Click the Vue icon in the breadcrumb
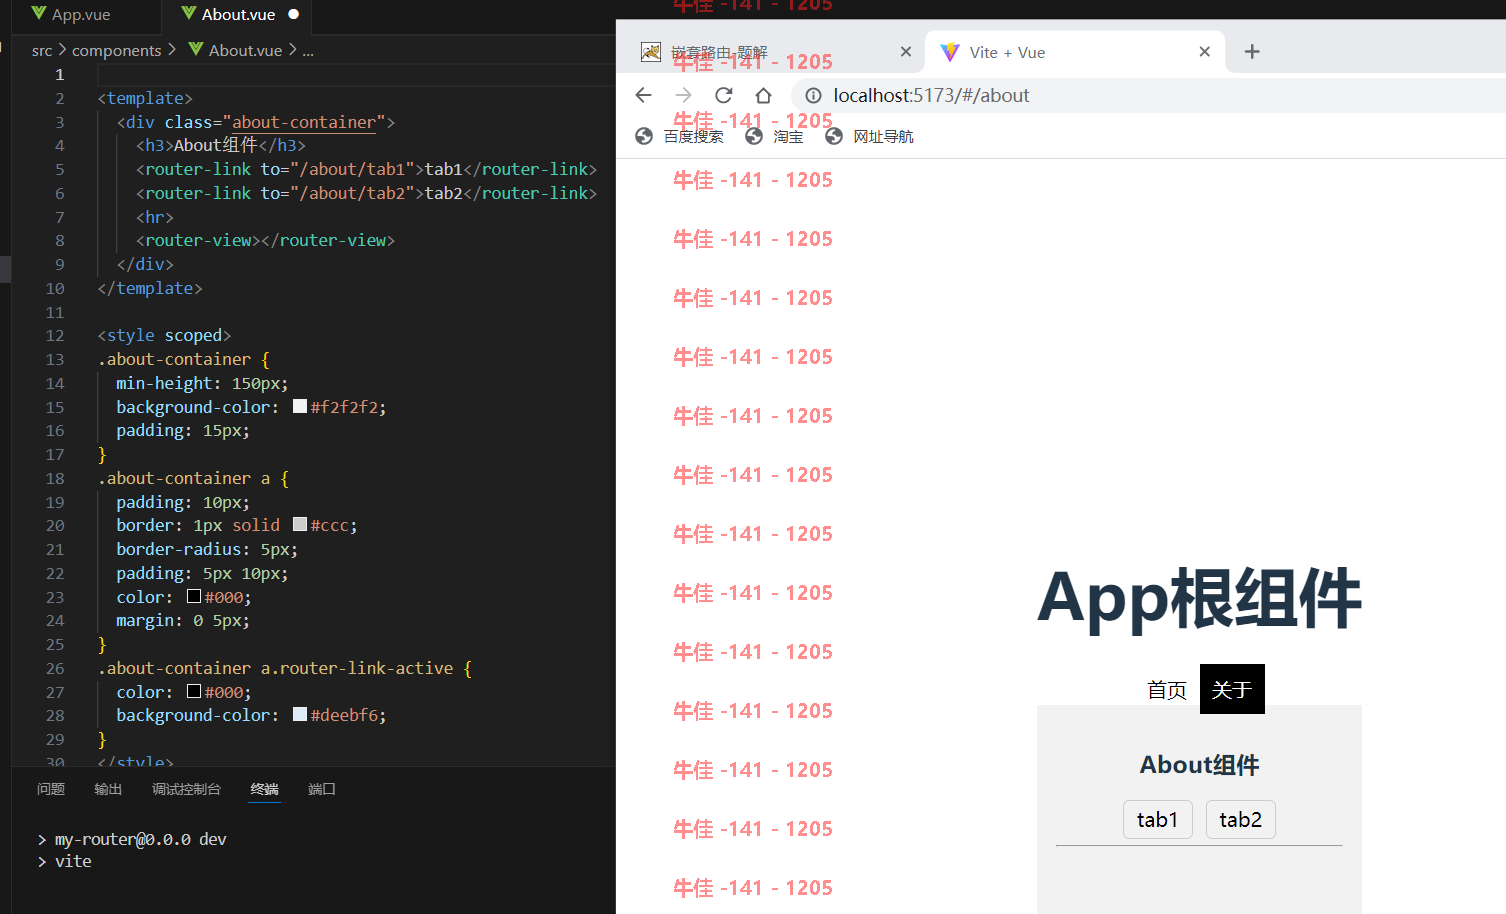 196,49
